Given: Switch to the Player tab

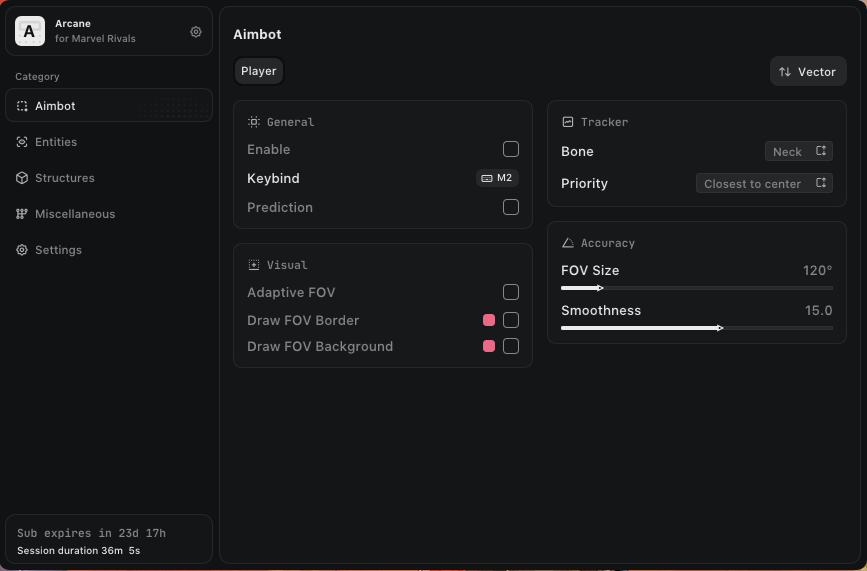Looking at the screenshot, I should click(x=259, y=71).
